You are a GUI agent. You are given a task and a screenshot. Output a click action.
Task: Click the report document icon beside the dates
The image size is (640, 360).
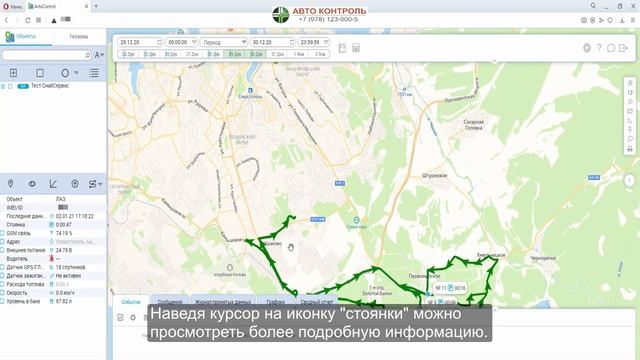[x=342, y=48]
